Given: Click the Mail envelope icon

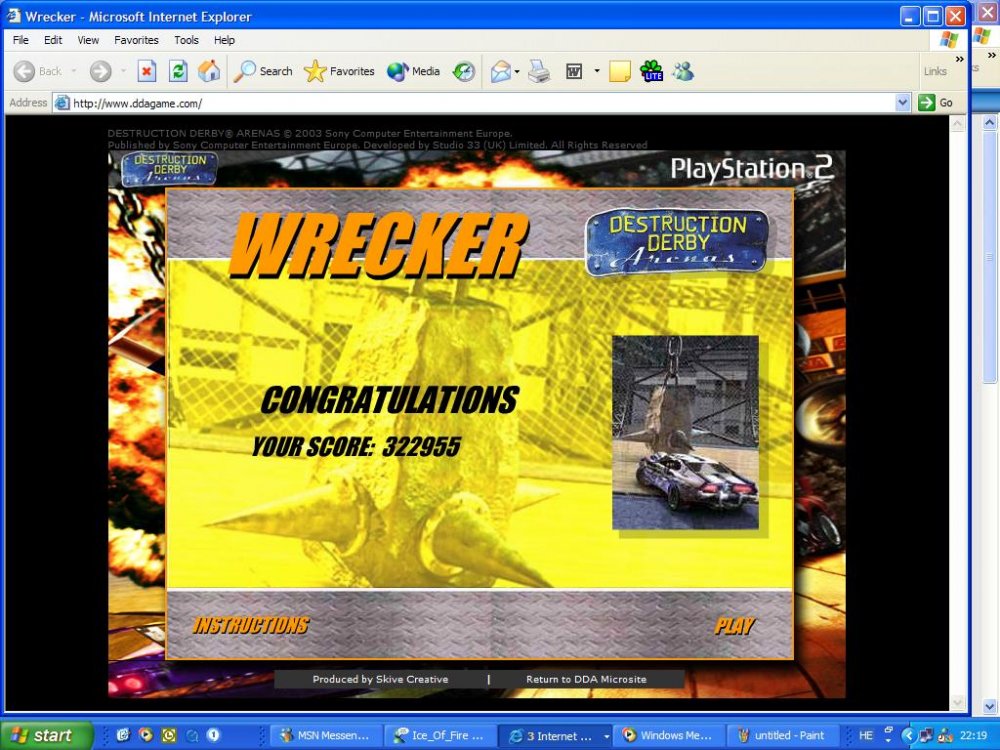Looking at the screenshot, I should pyautogui.click(x=501, y=71).
